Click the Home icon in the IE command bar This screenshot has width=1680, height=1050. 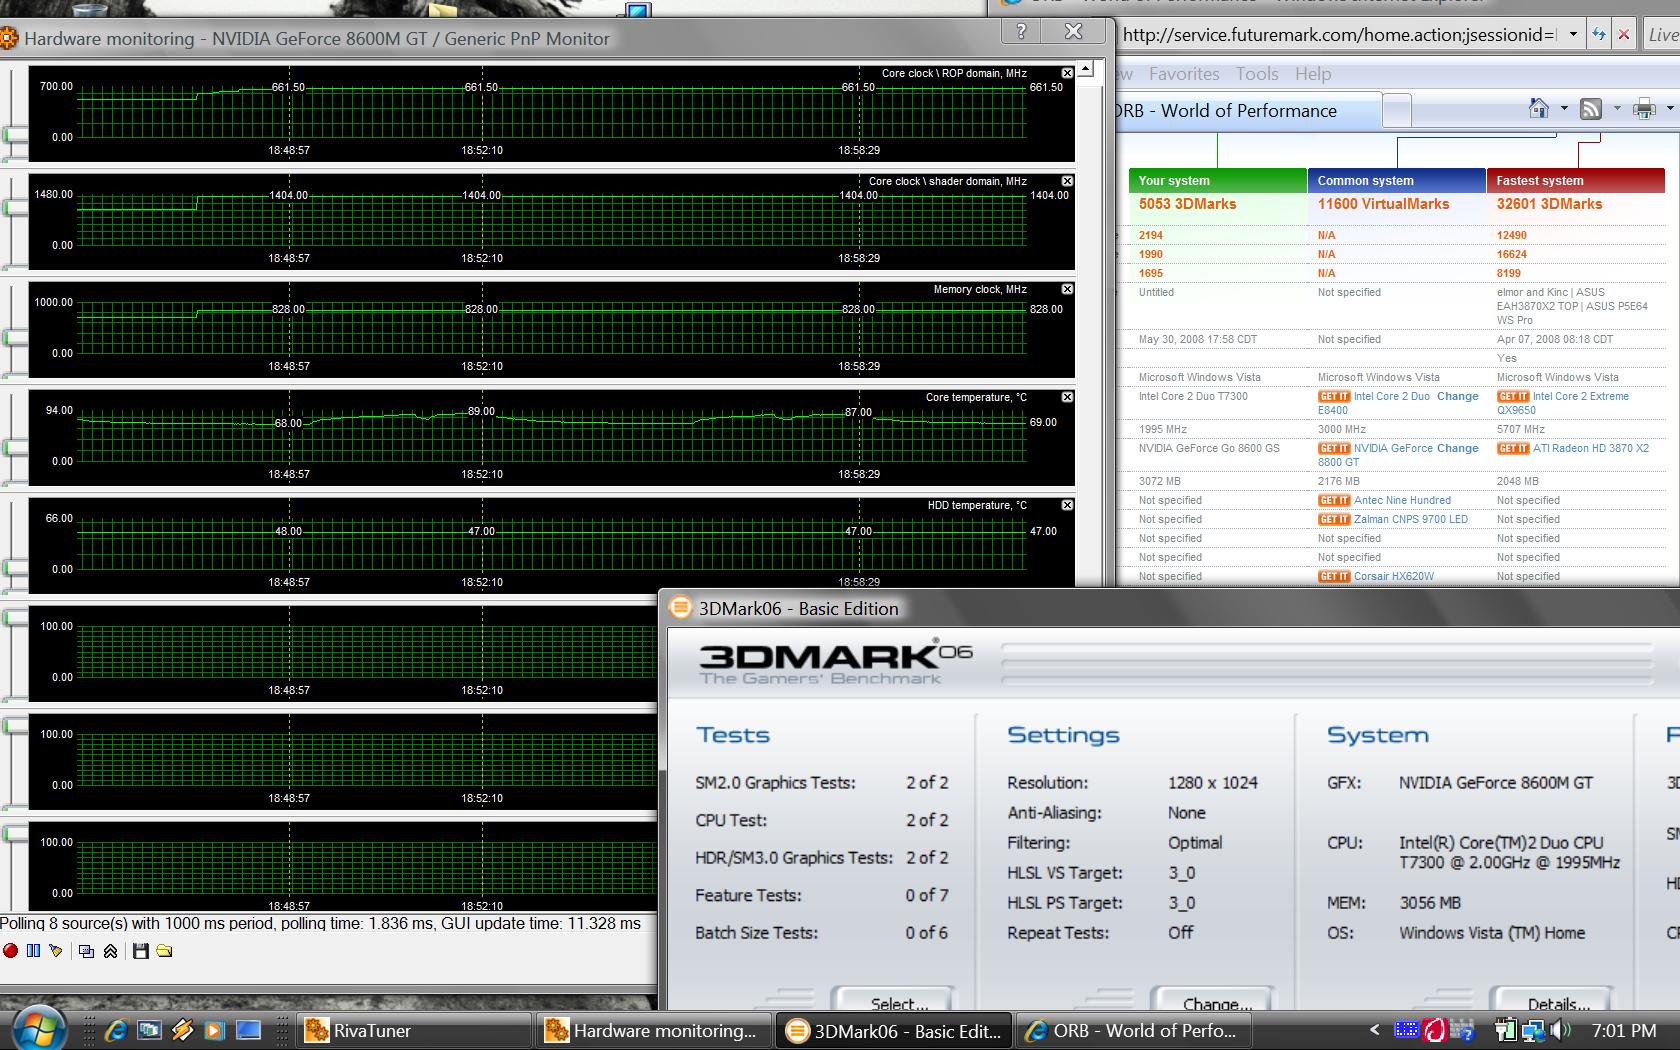pyautogui.click(x=1539, y=108)
